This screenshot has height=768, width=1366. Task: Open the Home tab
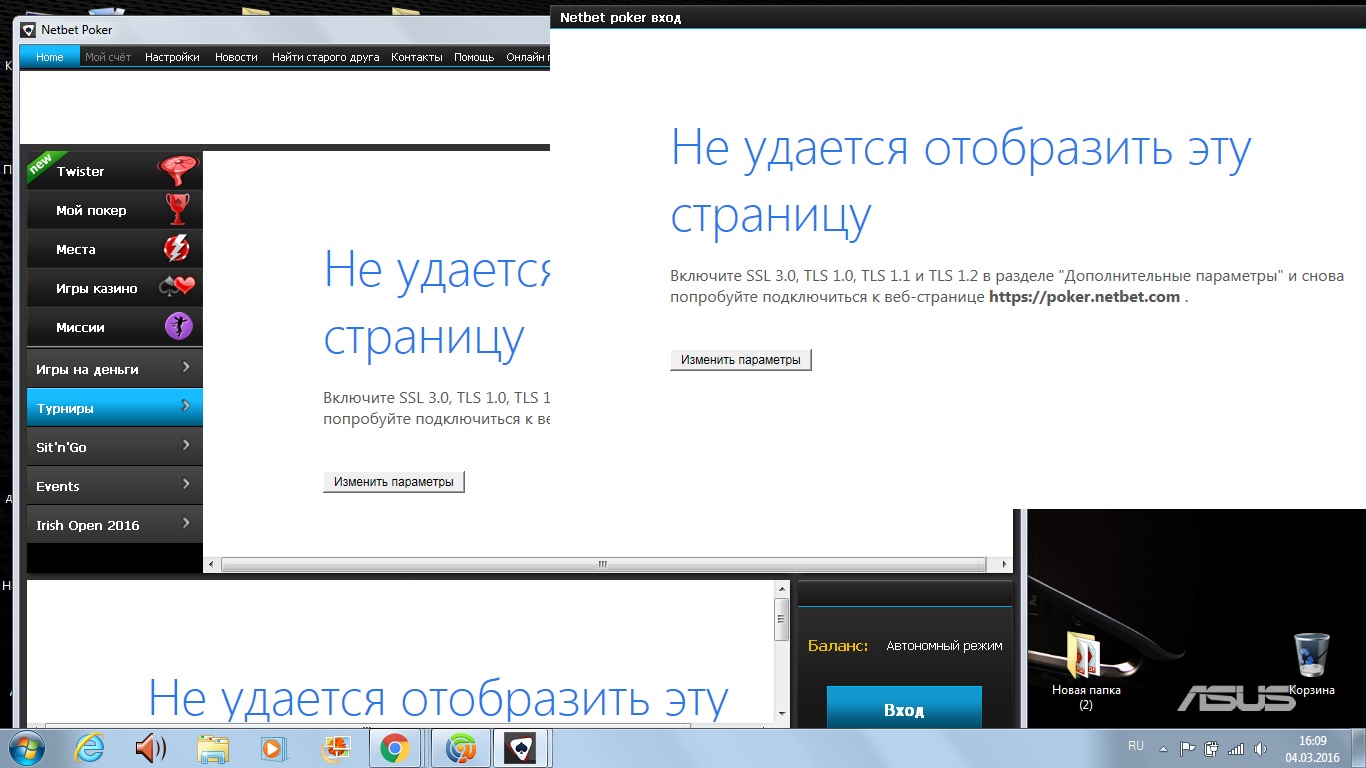(x=50, y=57)
